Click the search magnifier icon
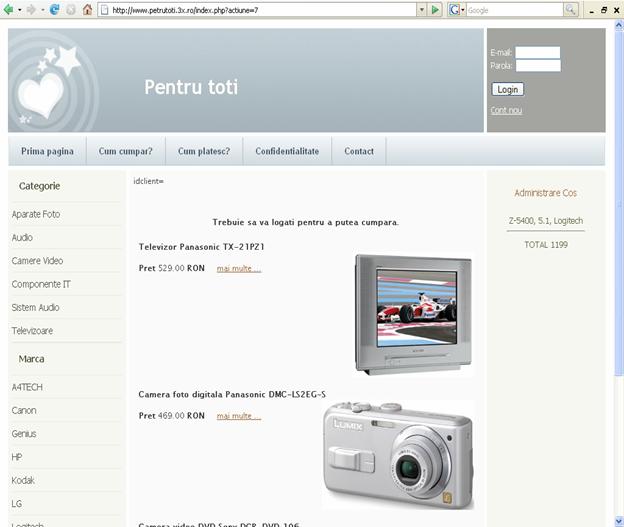The width and height of the screenshot is (624, 527). [570, 10]
